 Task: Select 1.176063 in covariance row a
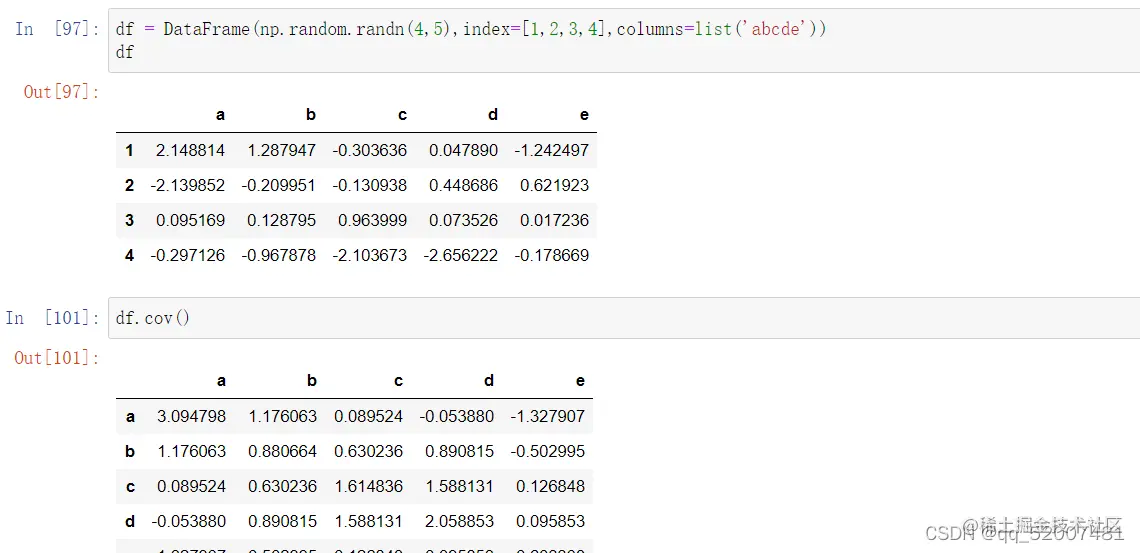[x=282, y=416]
